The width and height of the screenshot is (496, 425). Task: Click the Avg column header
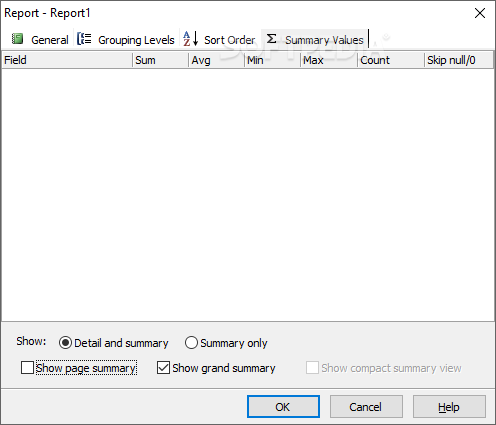pos(216,60)
